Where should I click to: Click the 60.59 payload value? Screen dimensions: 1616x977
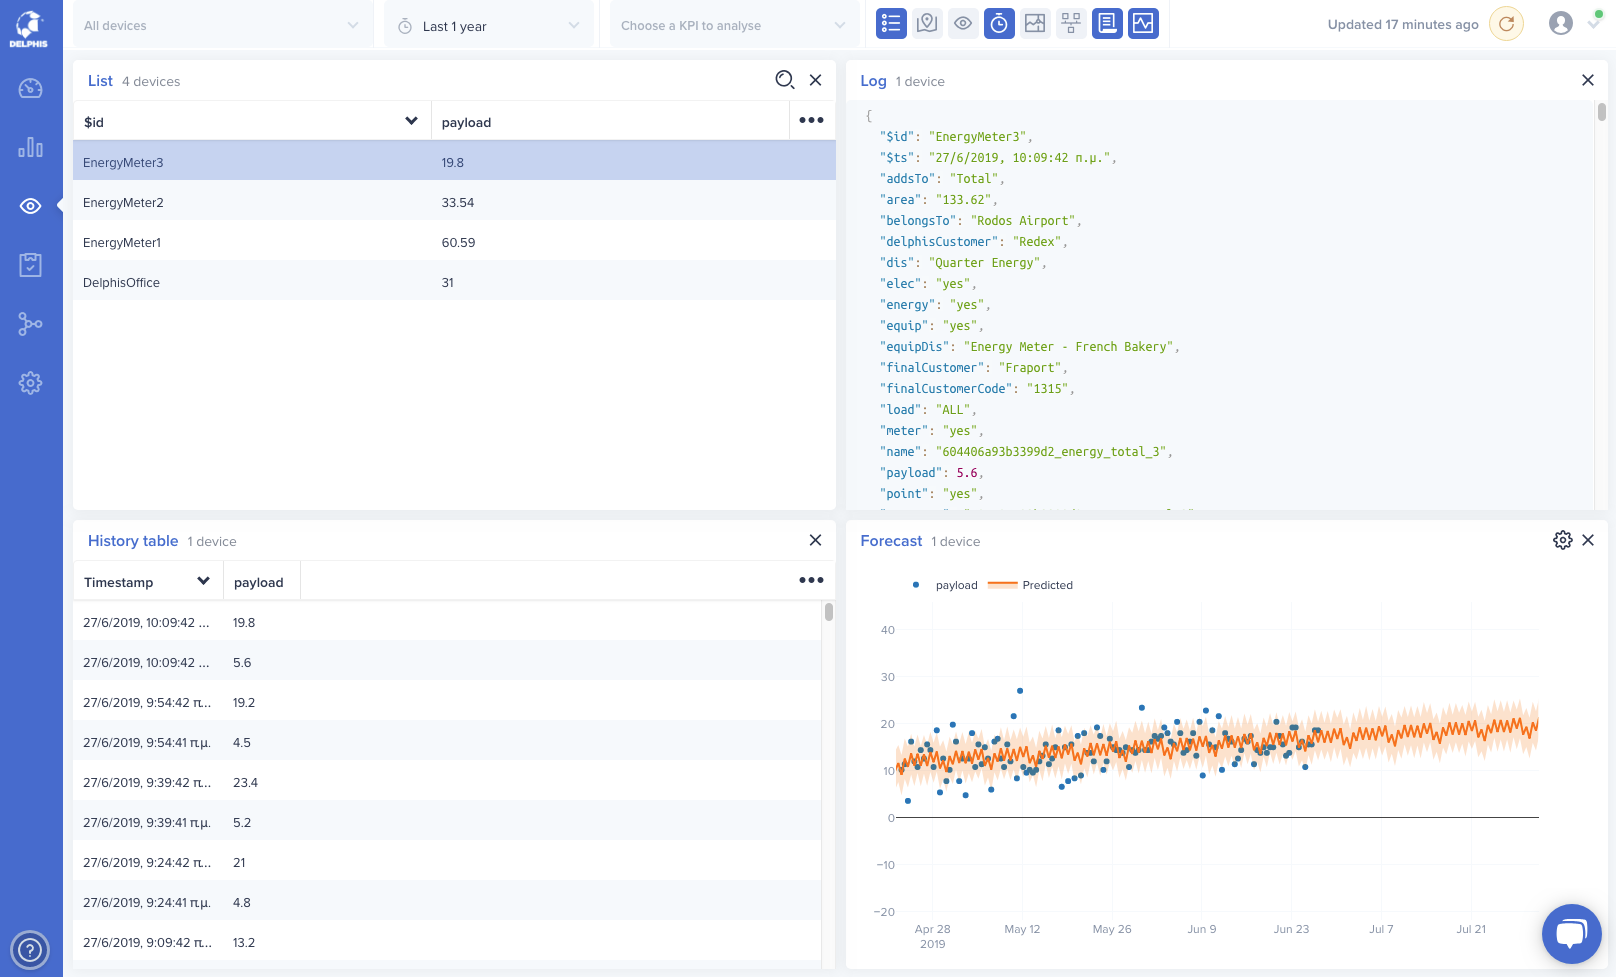(458, 242)
